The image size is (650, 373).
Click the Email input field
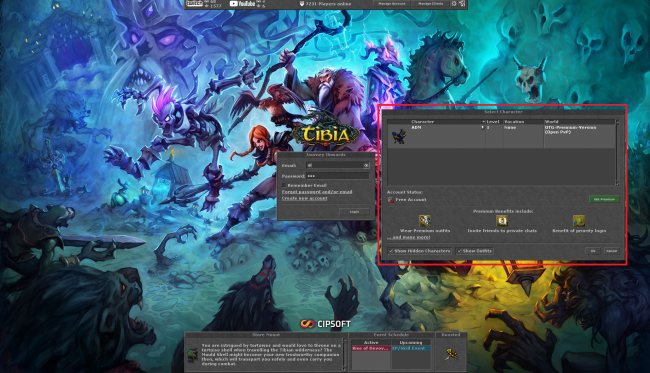tap(337, 165)
